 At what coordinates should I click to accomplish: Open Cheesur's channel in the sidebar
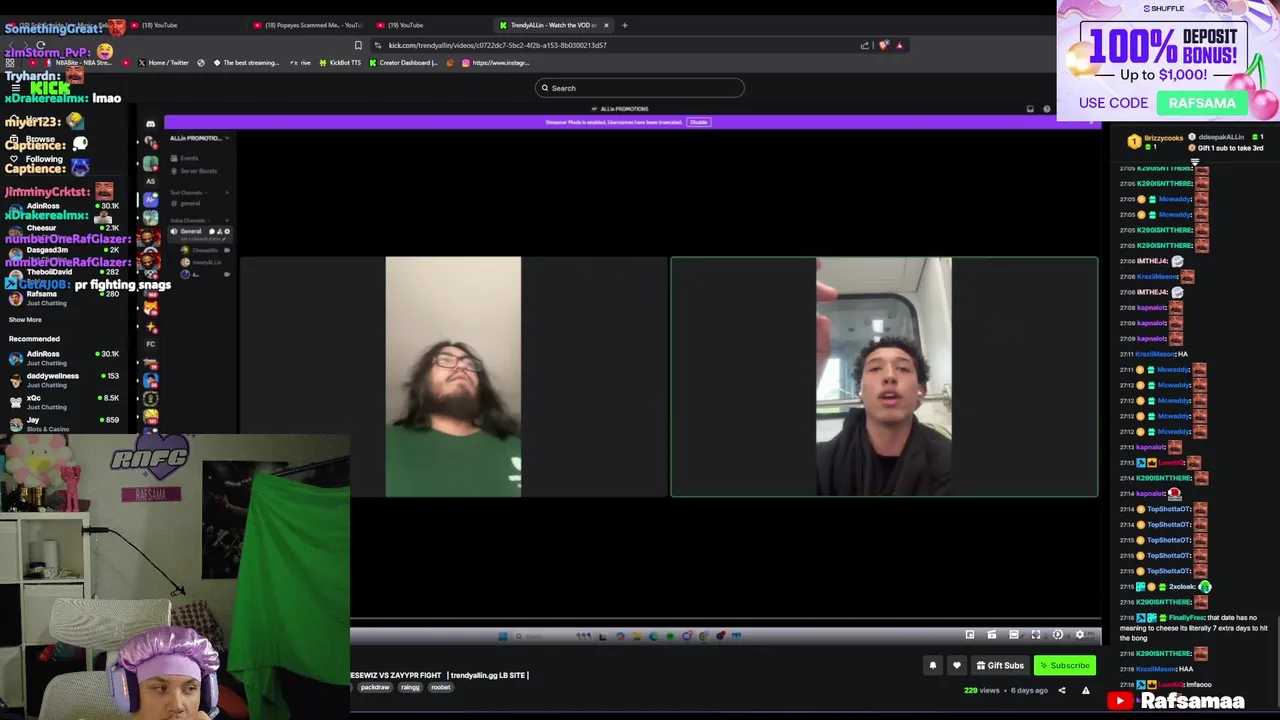click(65, 232)
